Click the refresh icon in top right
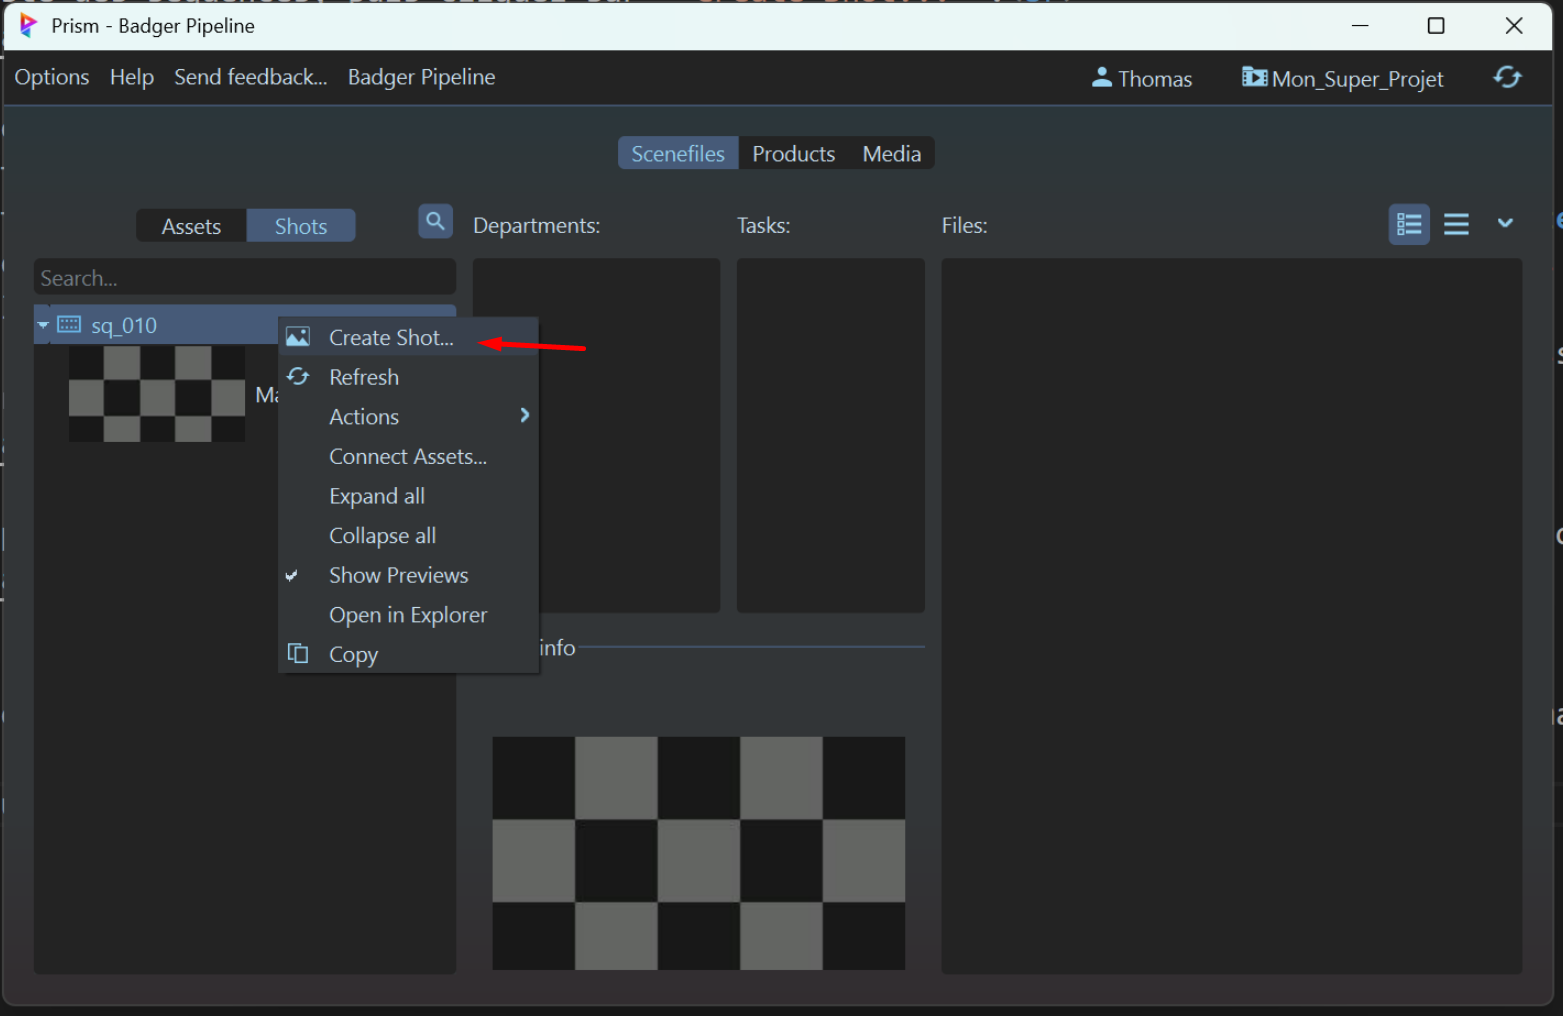This screenshot has width=1563, height=1016. [1507, 78]
